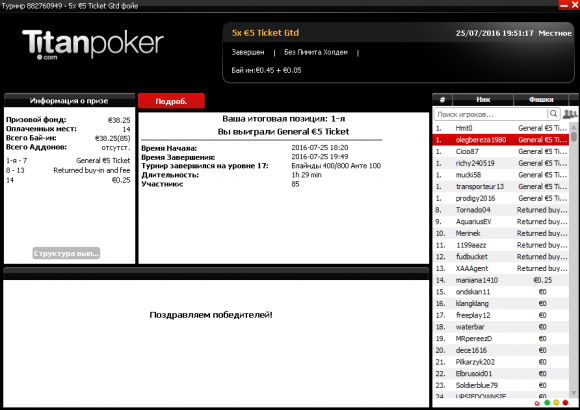Minimize the tournament lobby window
The height and width of the screenshot is (410, 580).
[564, 5]
